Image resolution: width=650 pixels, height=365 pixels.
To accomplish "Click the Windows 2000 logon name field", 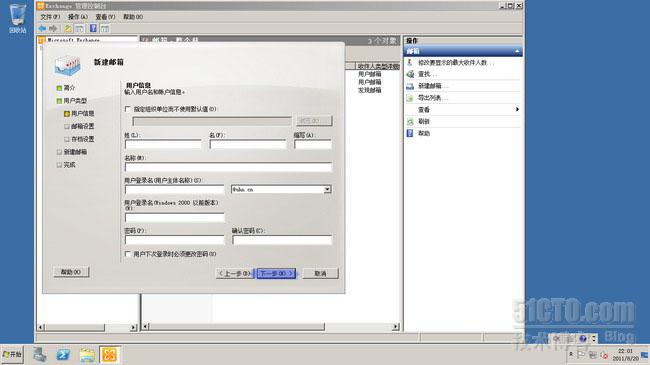I will point(175,217).
